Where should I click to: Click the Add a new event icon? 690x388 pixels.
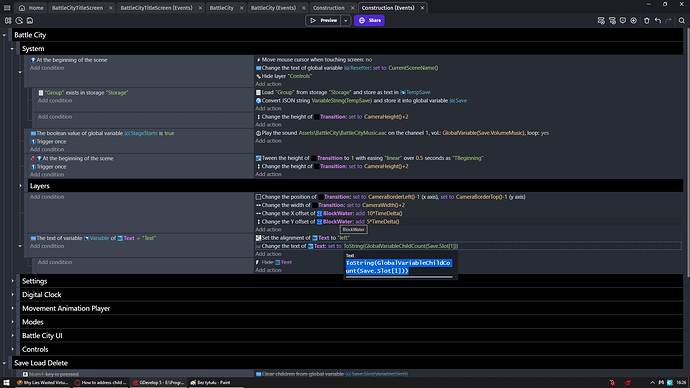tap(601, 20)
